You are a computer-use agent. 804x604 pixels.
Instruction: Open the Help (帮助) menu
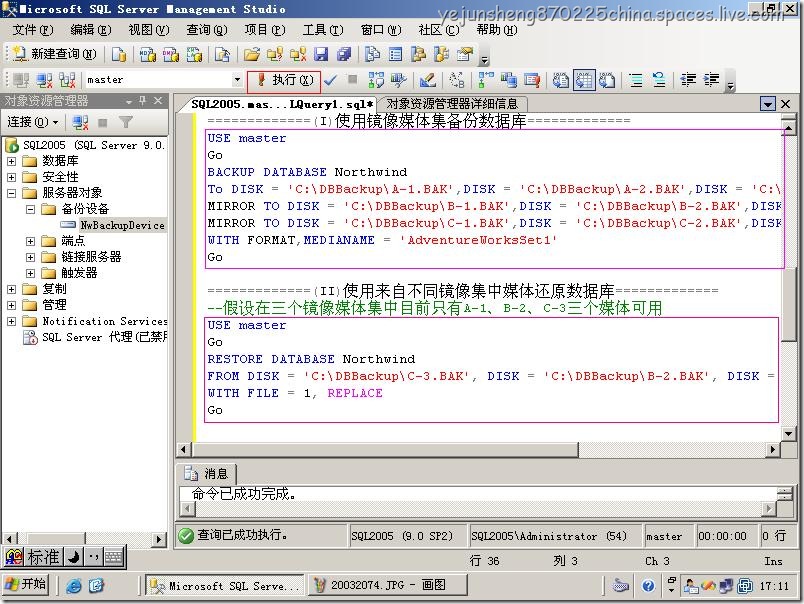point(497,30)
